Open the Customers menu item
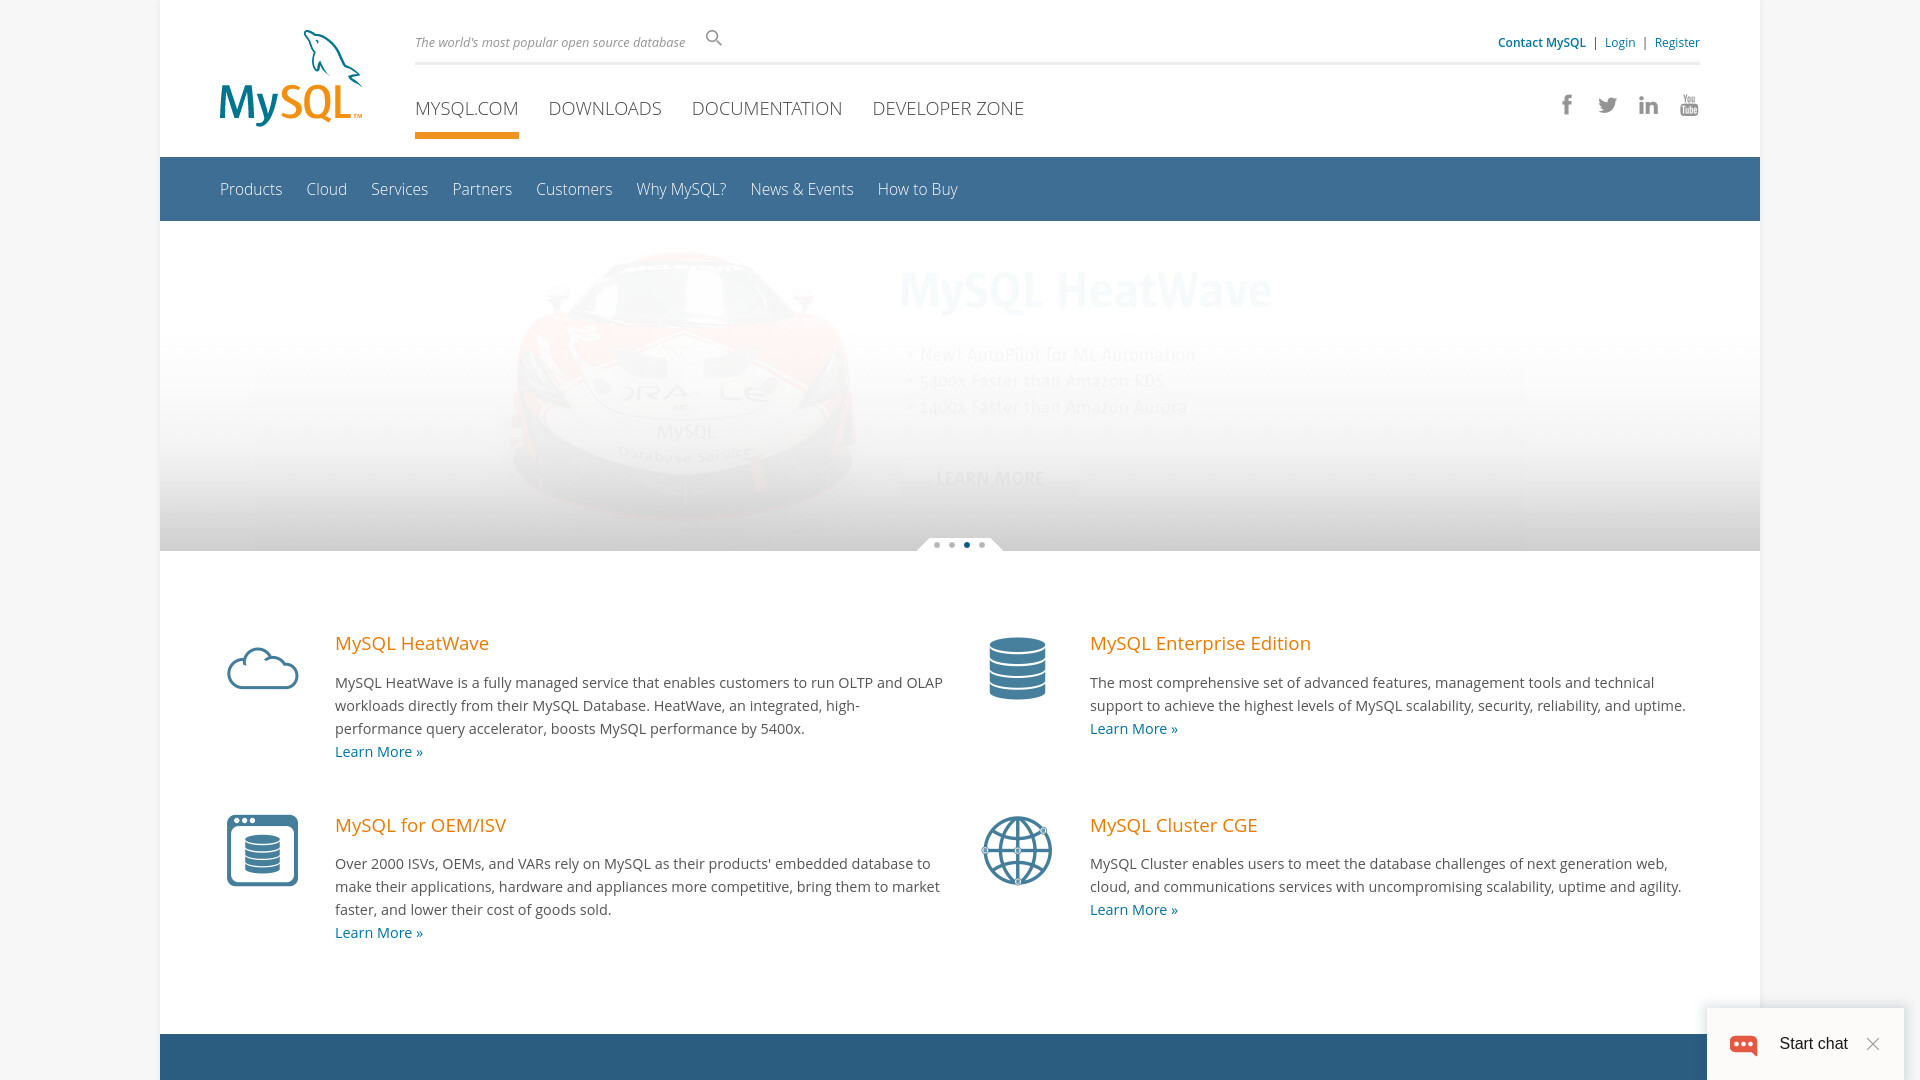Viewport: 1920px width, 1080px height. click(x=574, y=189)
